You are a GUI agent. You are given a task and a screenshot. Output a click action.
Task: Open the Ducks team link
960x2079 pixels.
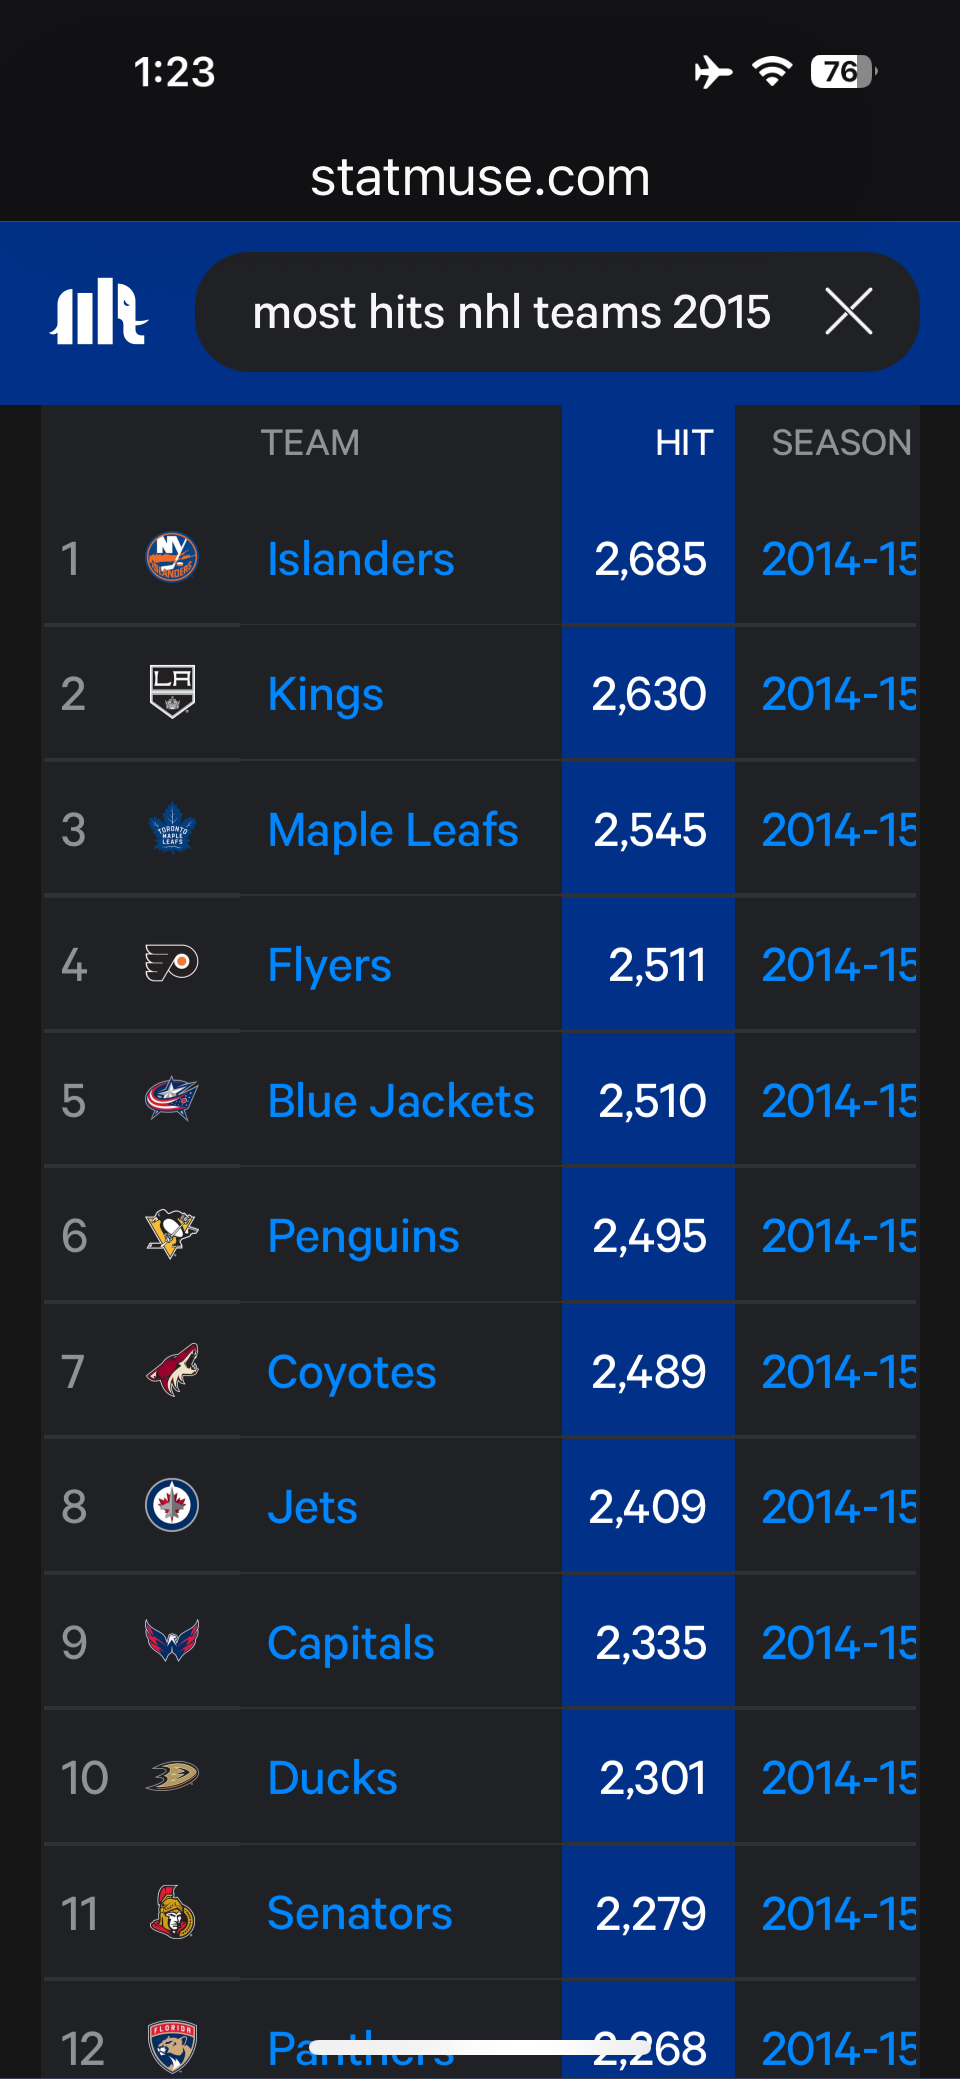[332, 1778]
